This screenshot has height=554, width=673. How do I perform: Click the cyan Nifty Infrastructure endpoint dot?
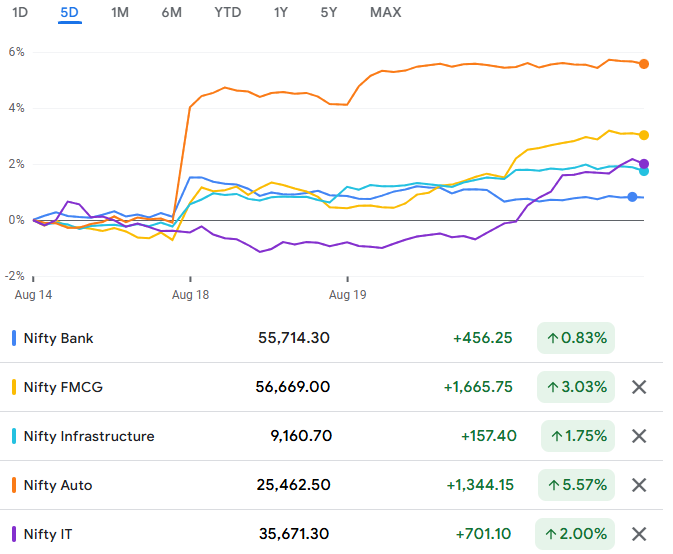point(644,171)
